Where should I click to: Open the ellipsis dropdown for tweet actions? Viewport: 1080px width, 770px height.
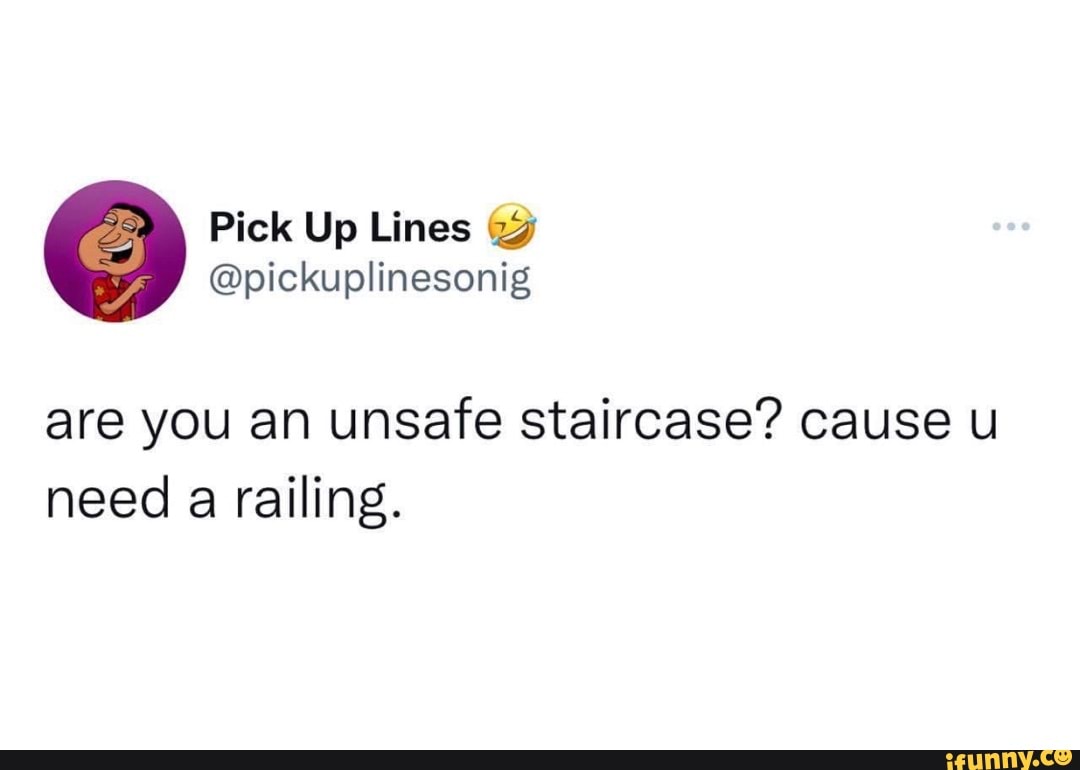[x=1011, y=226]
